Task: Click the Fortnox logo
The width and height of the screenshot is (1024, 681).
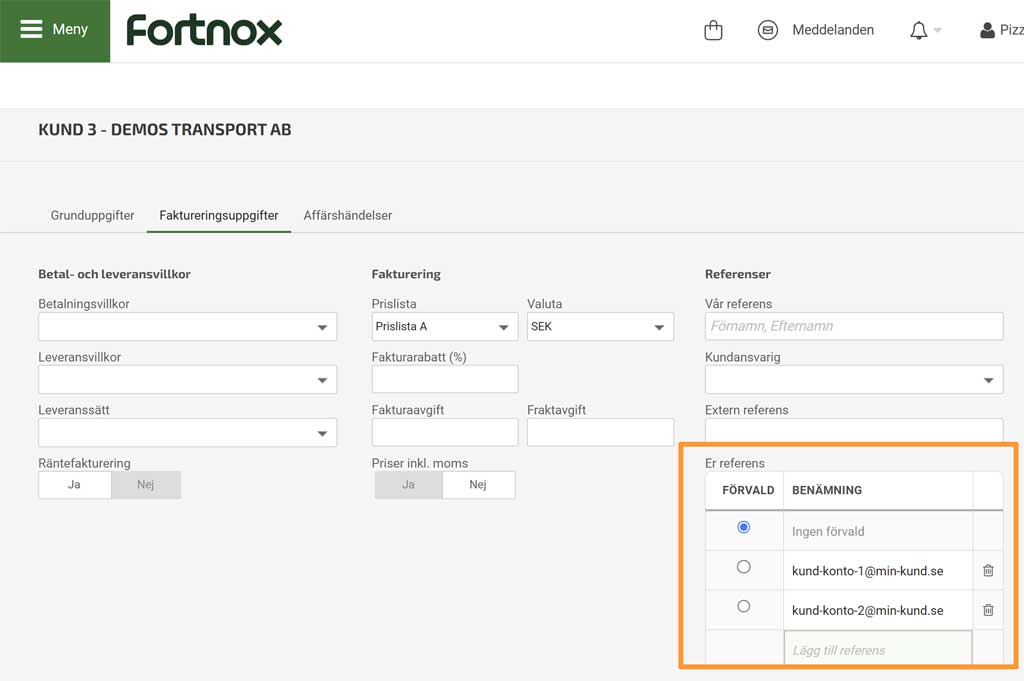Action: pos(204,30)
